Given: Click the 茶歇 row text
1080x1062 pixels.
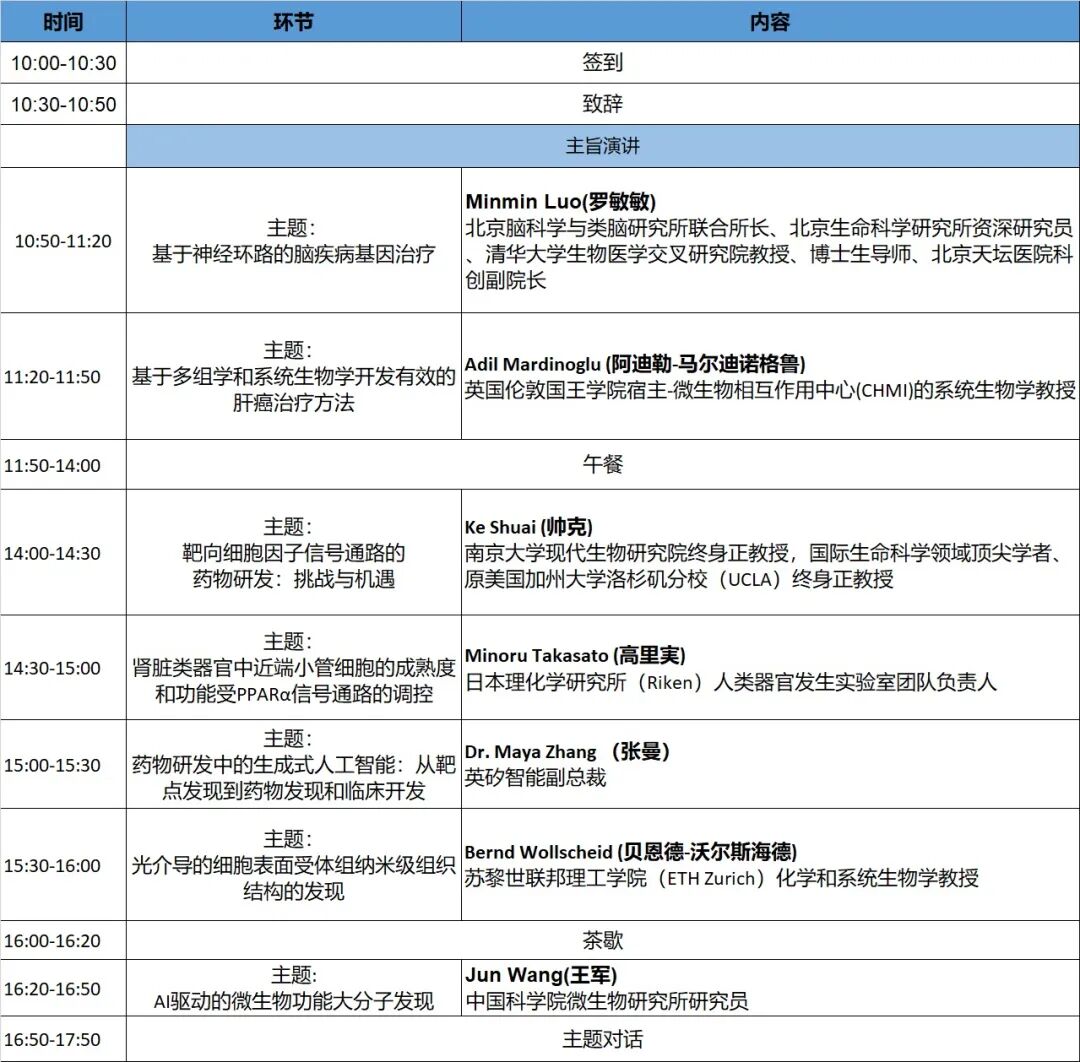Looking at the screenshot, I should 602,940.
